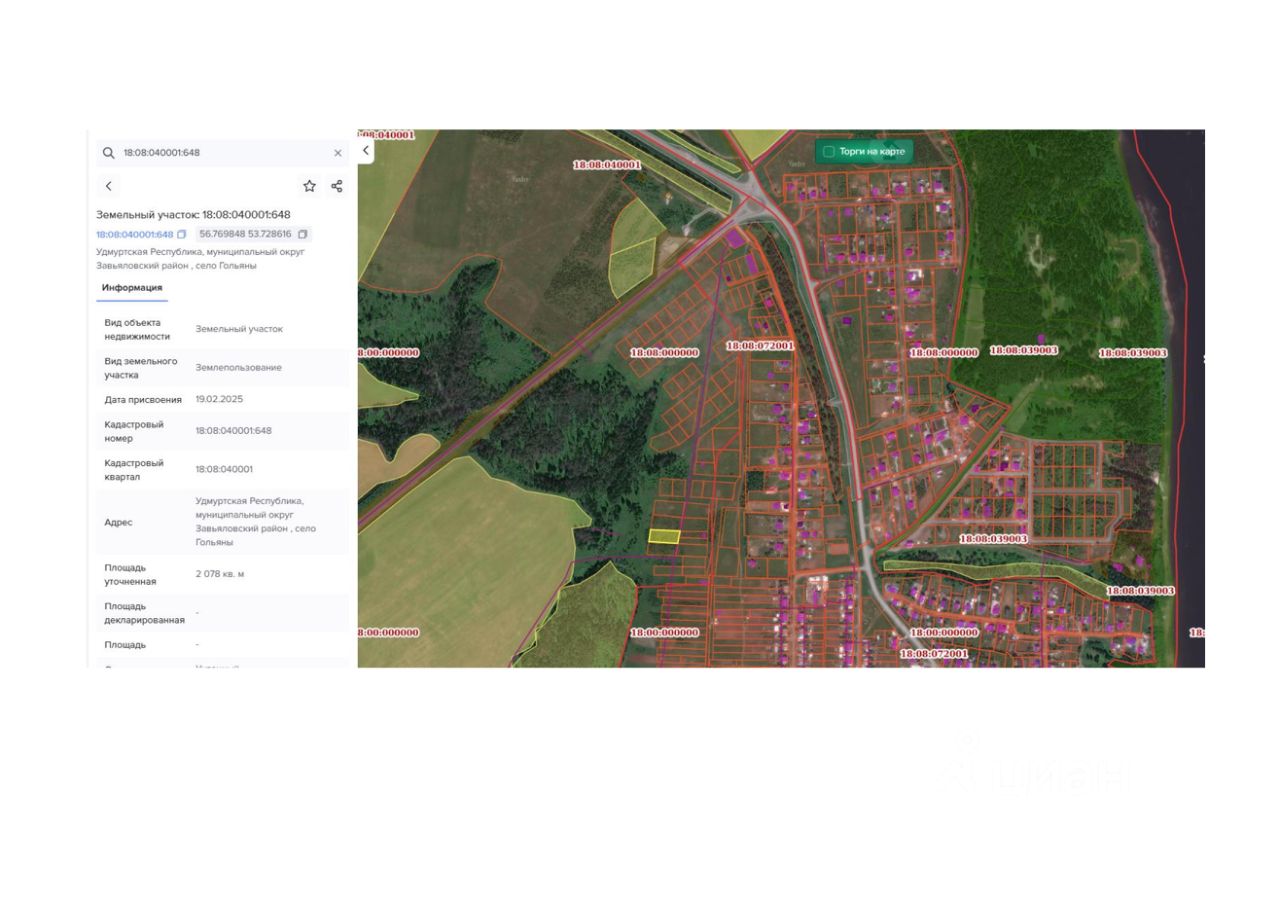Image resolution: width=1280 pixels, height=906 pixels.
Task: Click the parcel title Земельный участок heading
Action: 193,214
